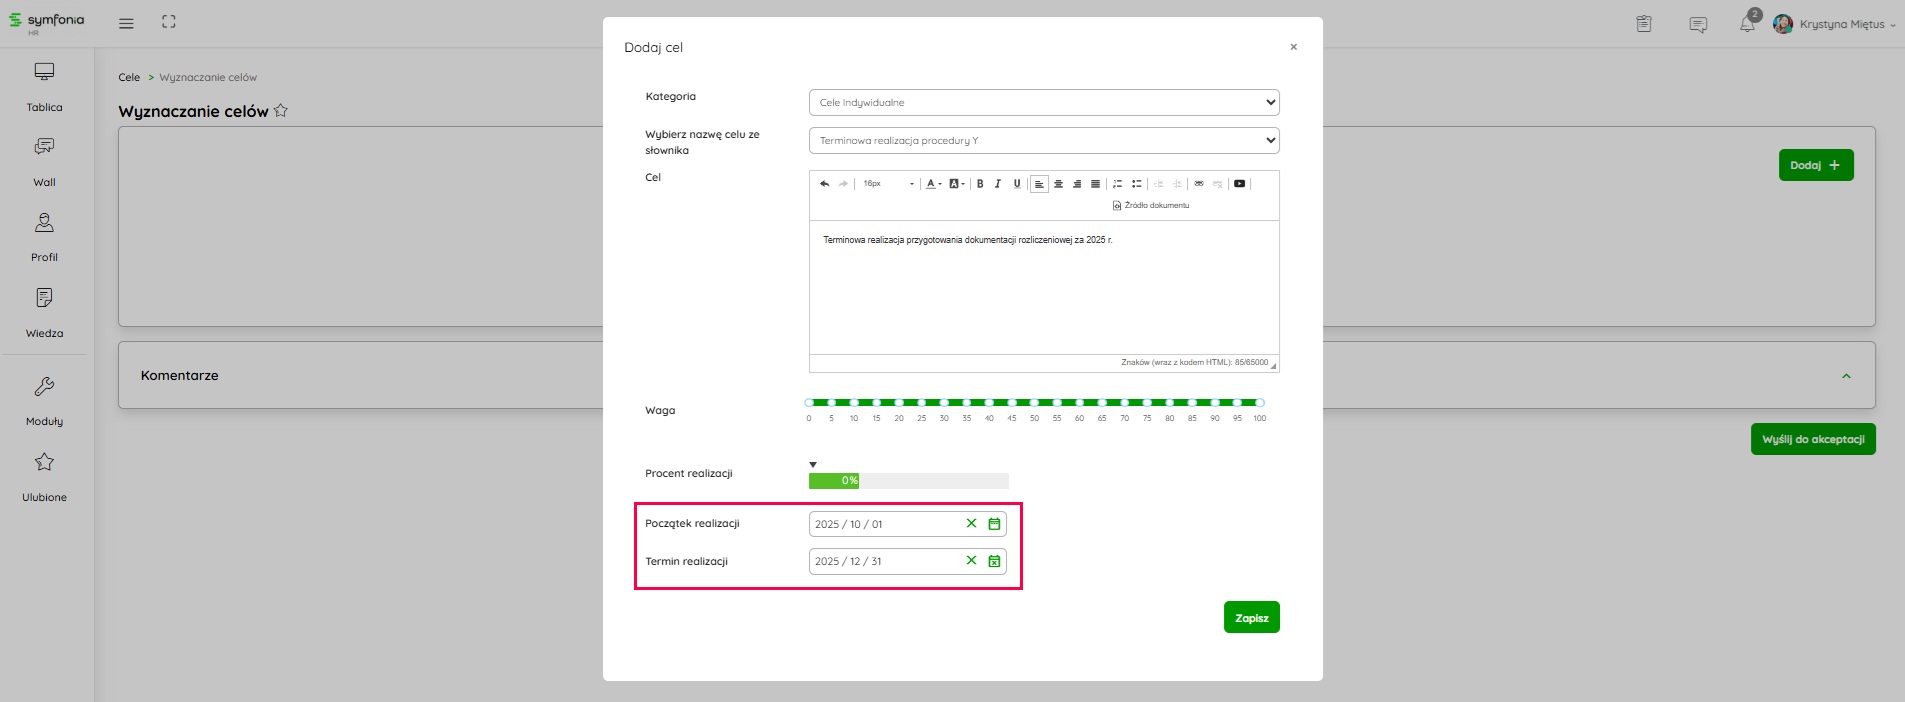Open Moduły from the sidebar

coord(44,399)
